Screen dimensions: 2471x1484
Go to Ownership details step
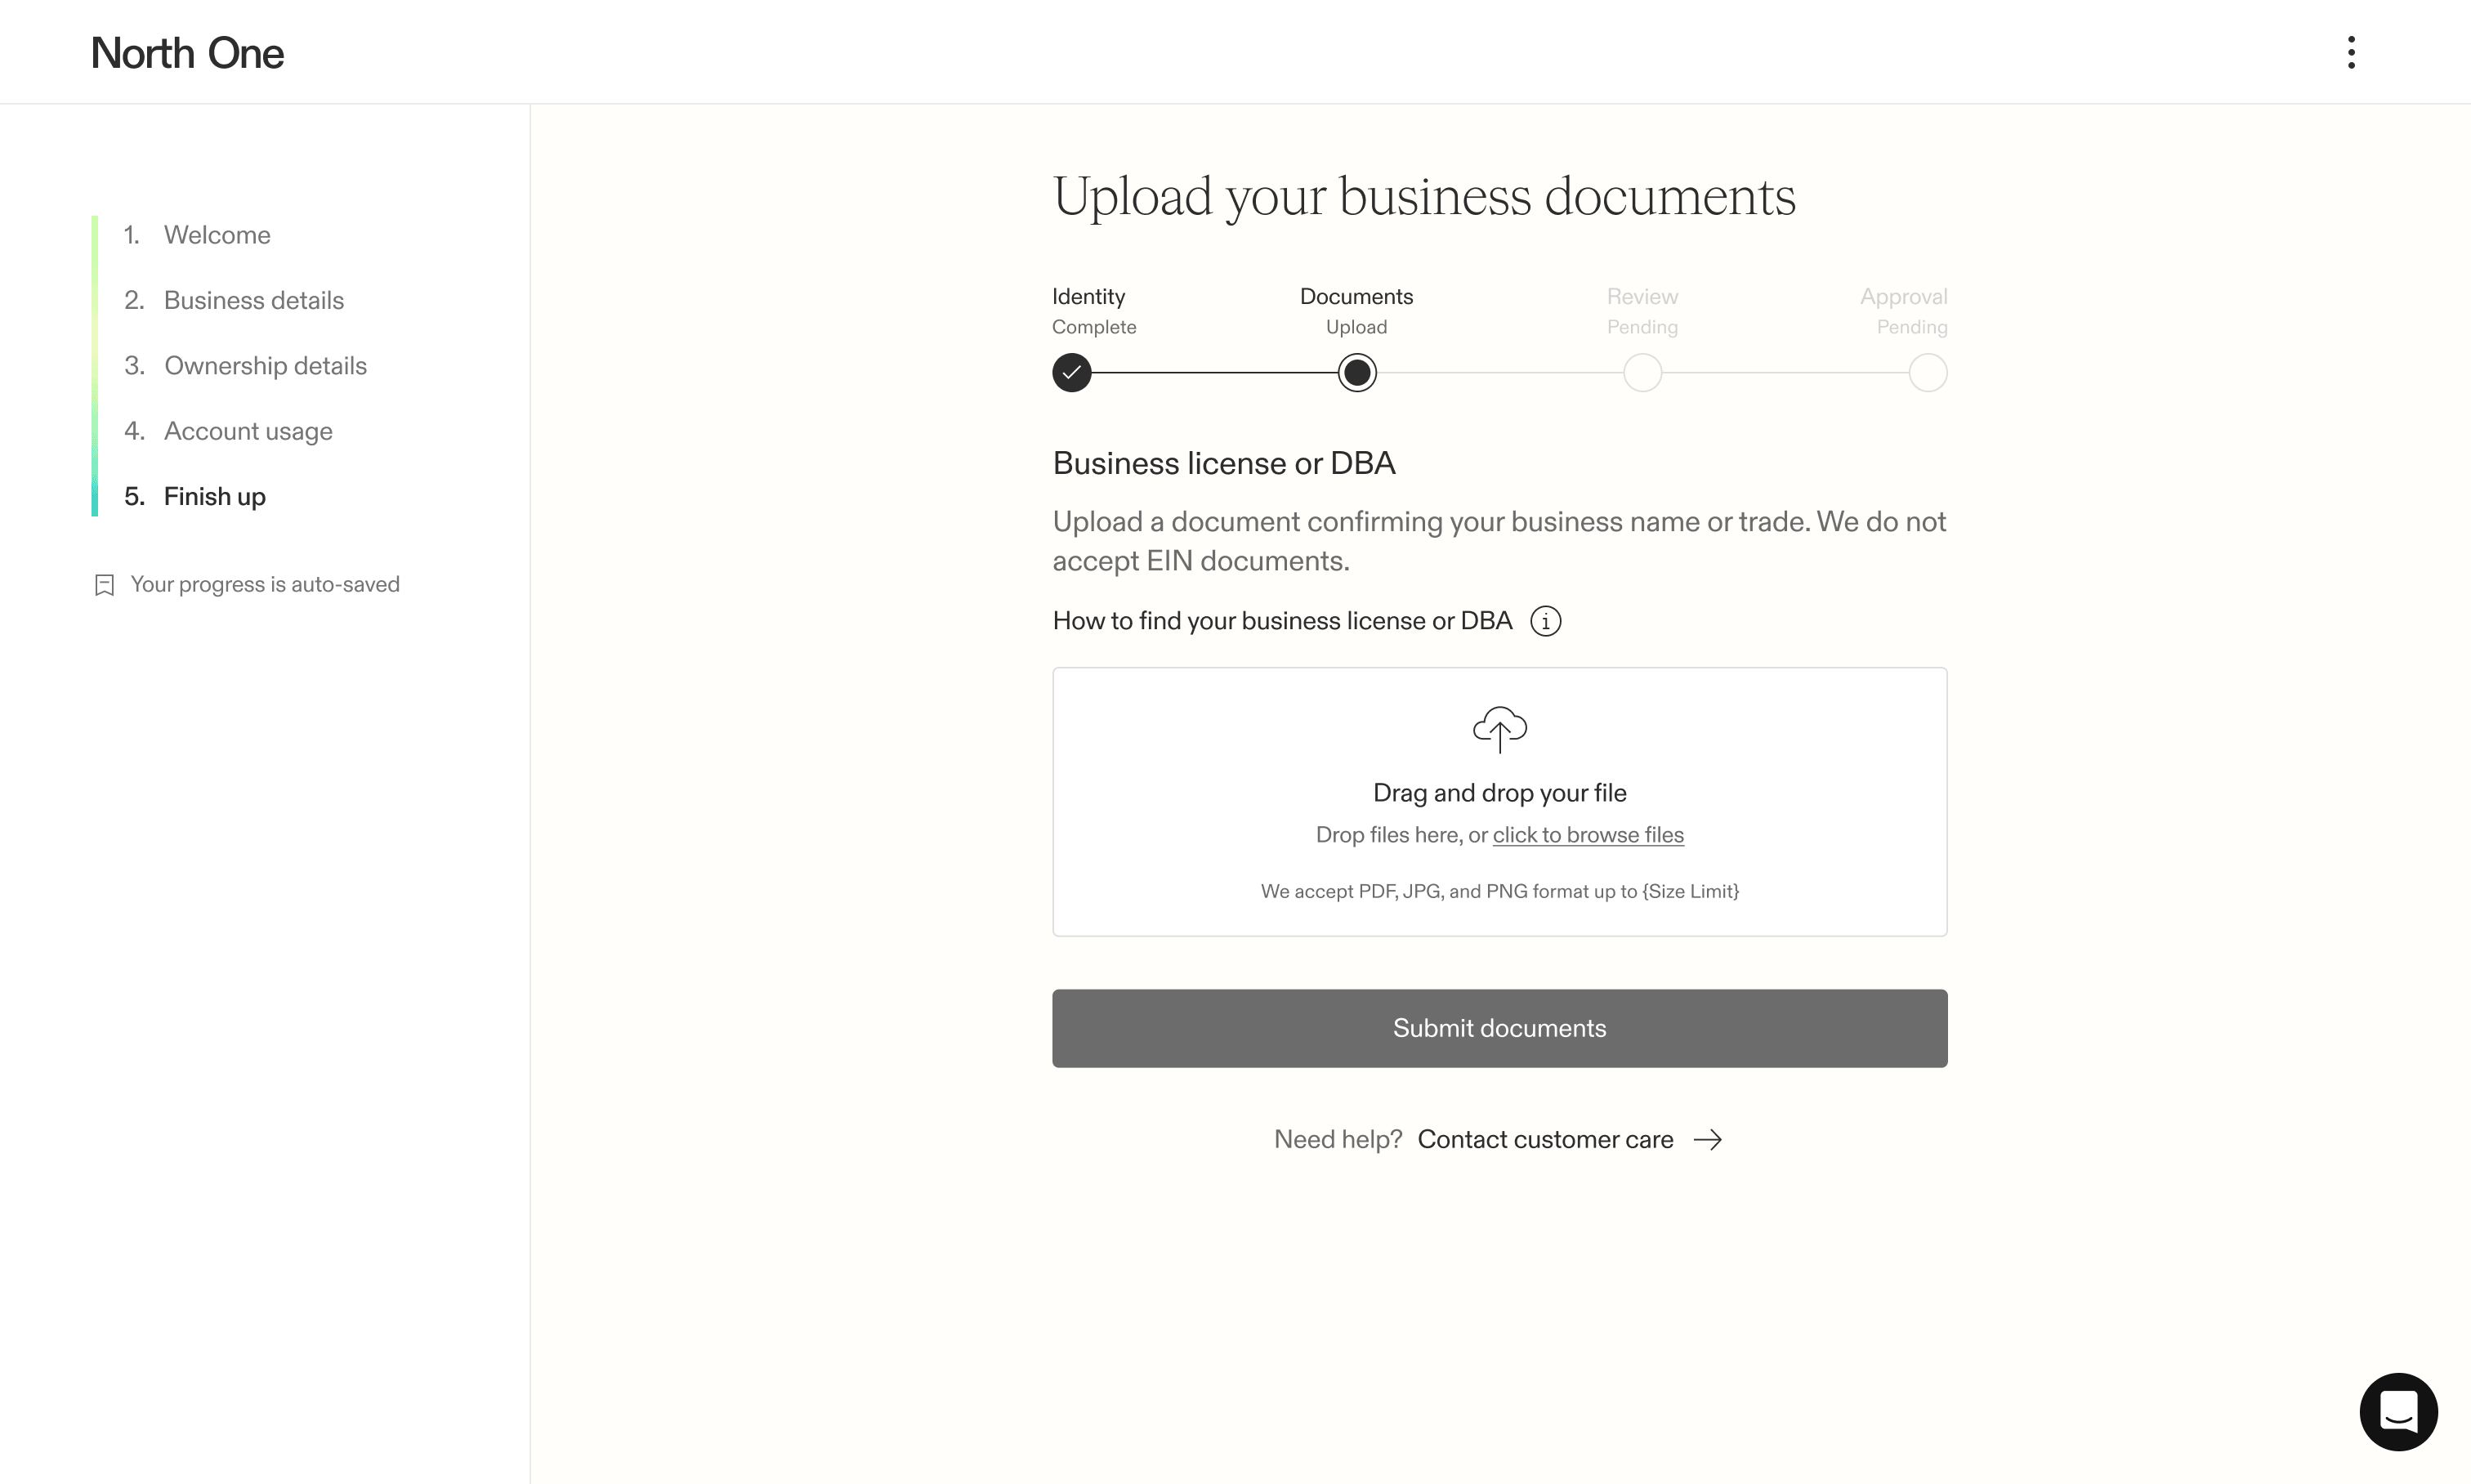(x=245, y=366)
